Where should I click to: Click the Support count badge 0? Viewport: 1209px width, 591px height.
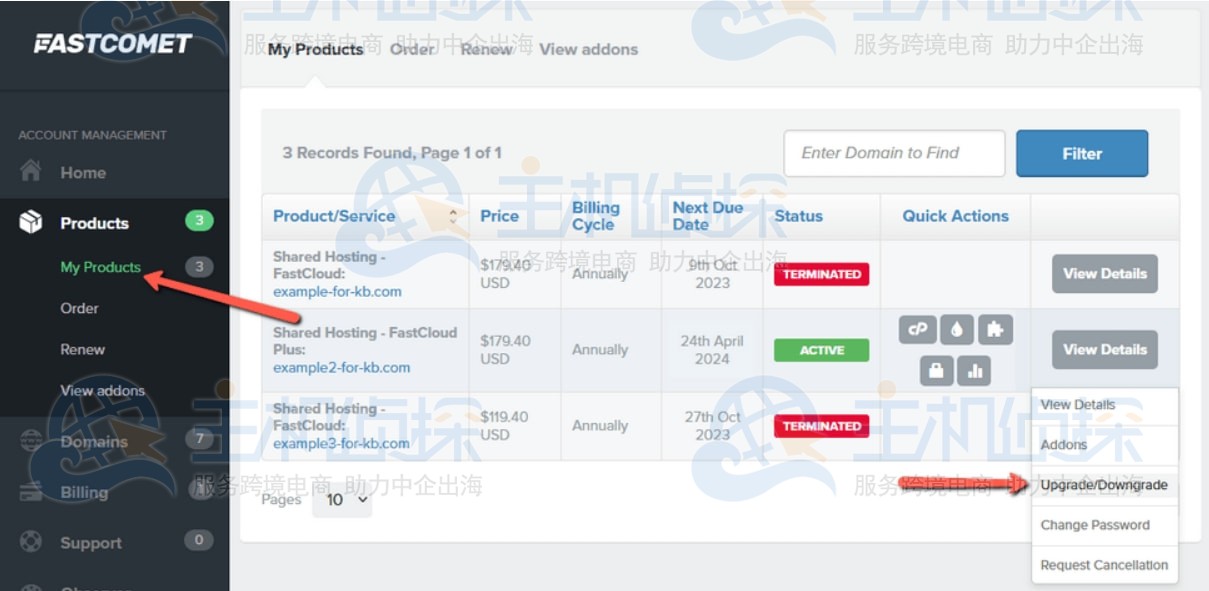(x=199, y=540)
